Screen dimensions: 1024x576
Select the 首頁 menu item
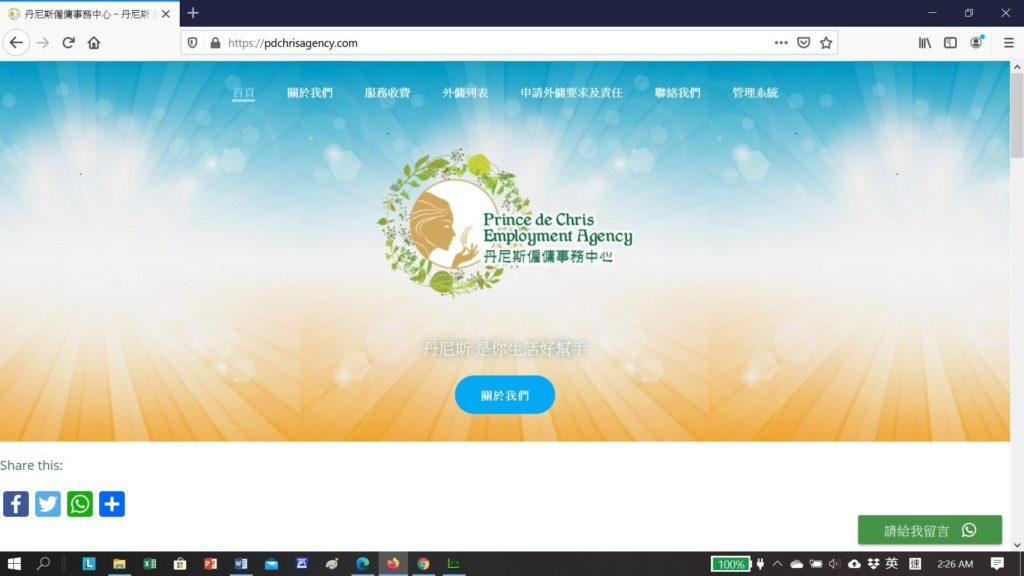tap(244, 93)
